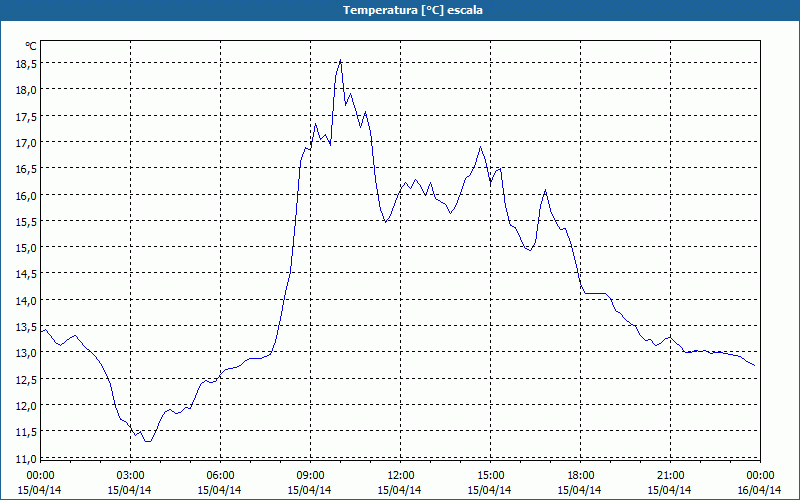Screen dimensions: 800x500
Task: Click the 12:00 time label
Action: (x=401, y=476)
